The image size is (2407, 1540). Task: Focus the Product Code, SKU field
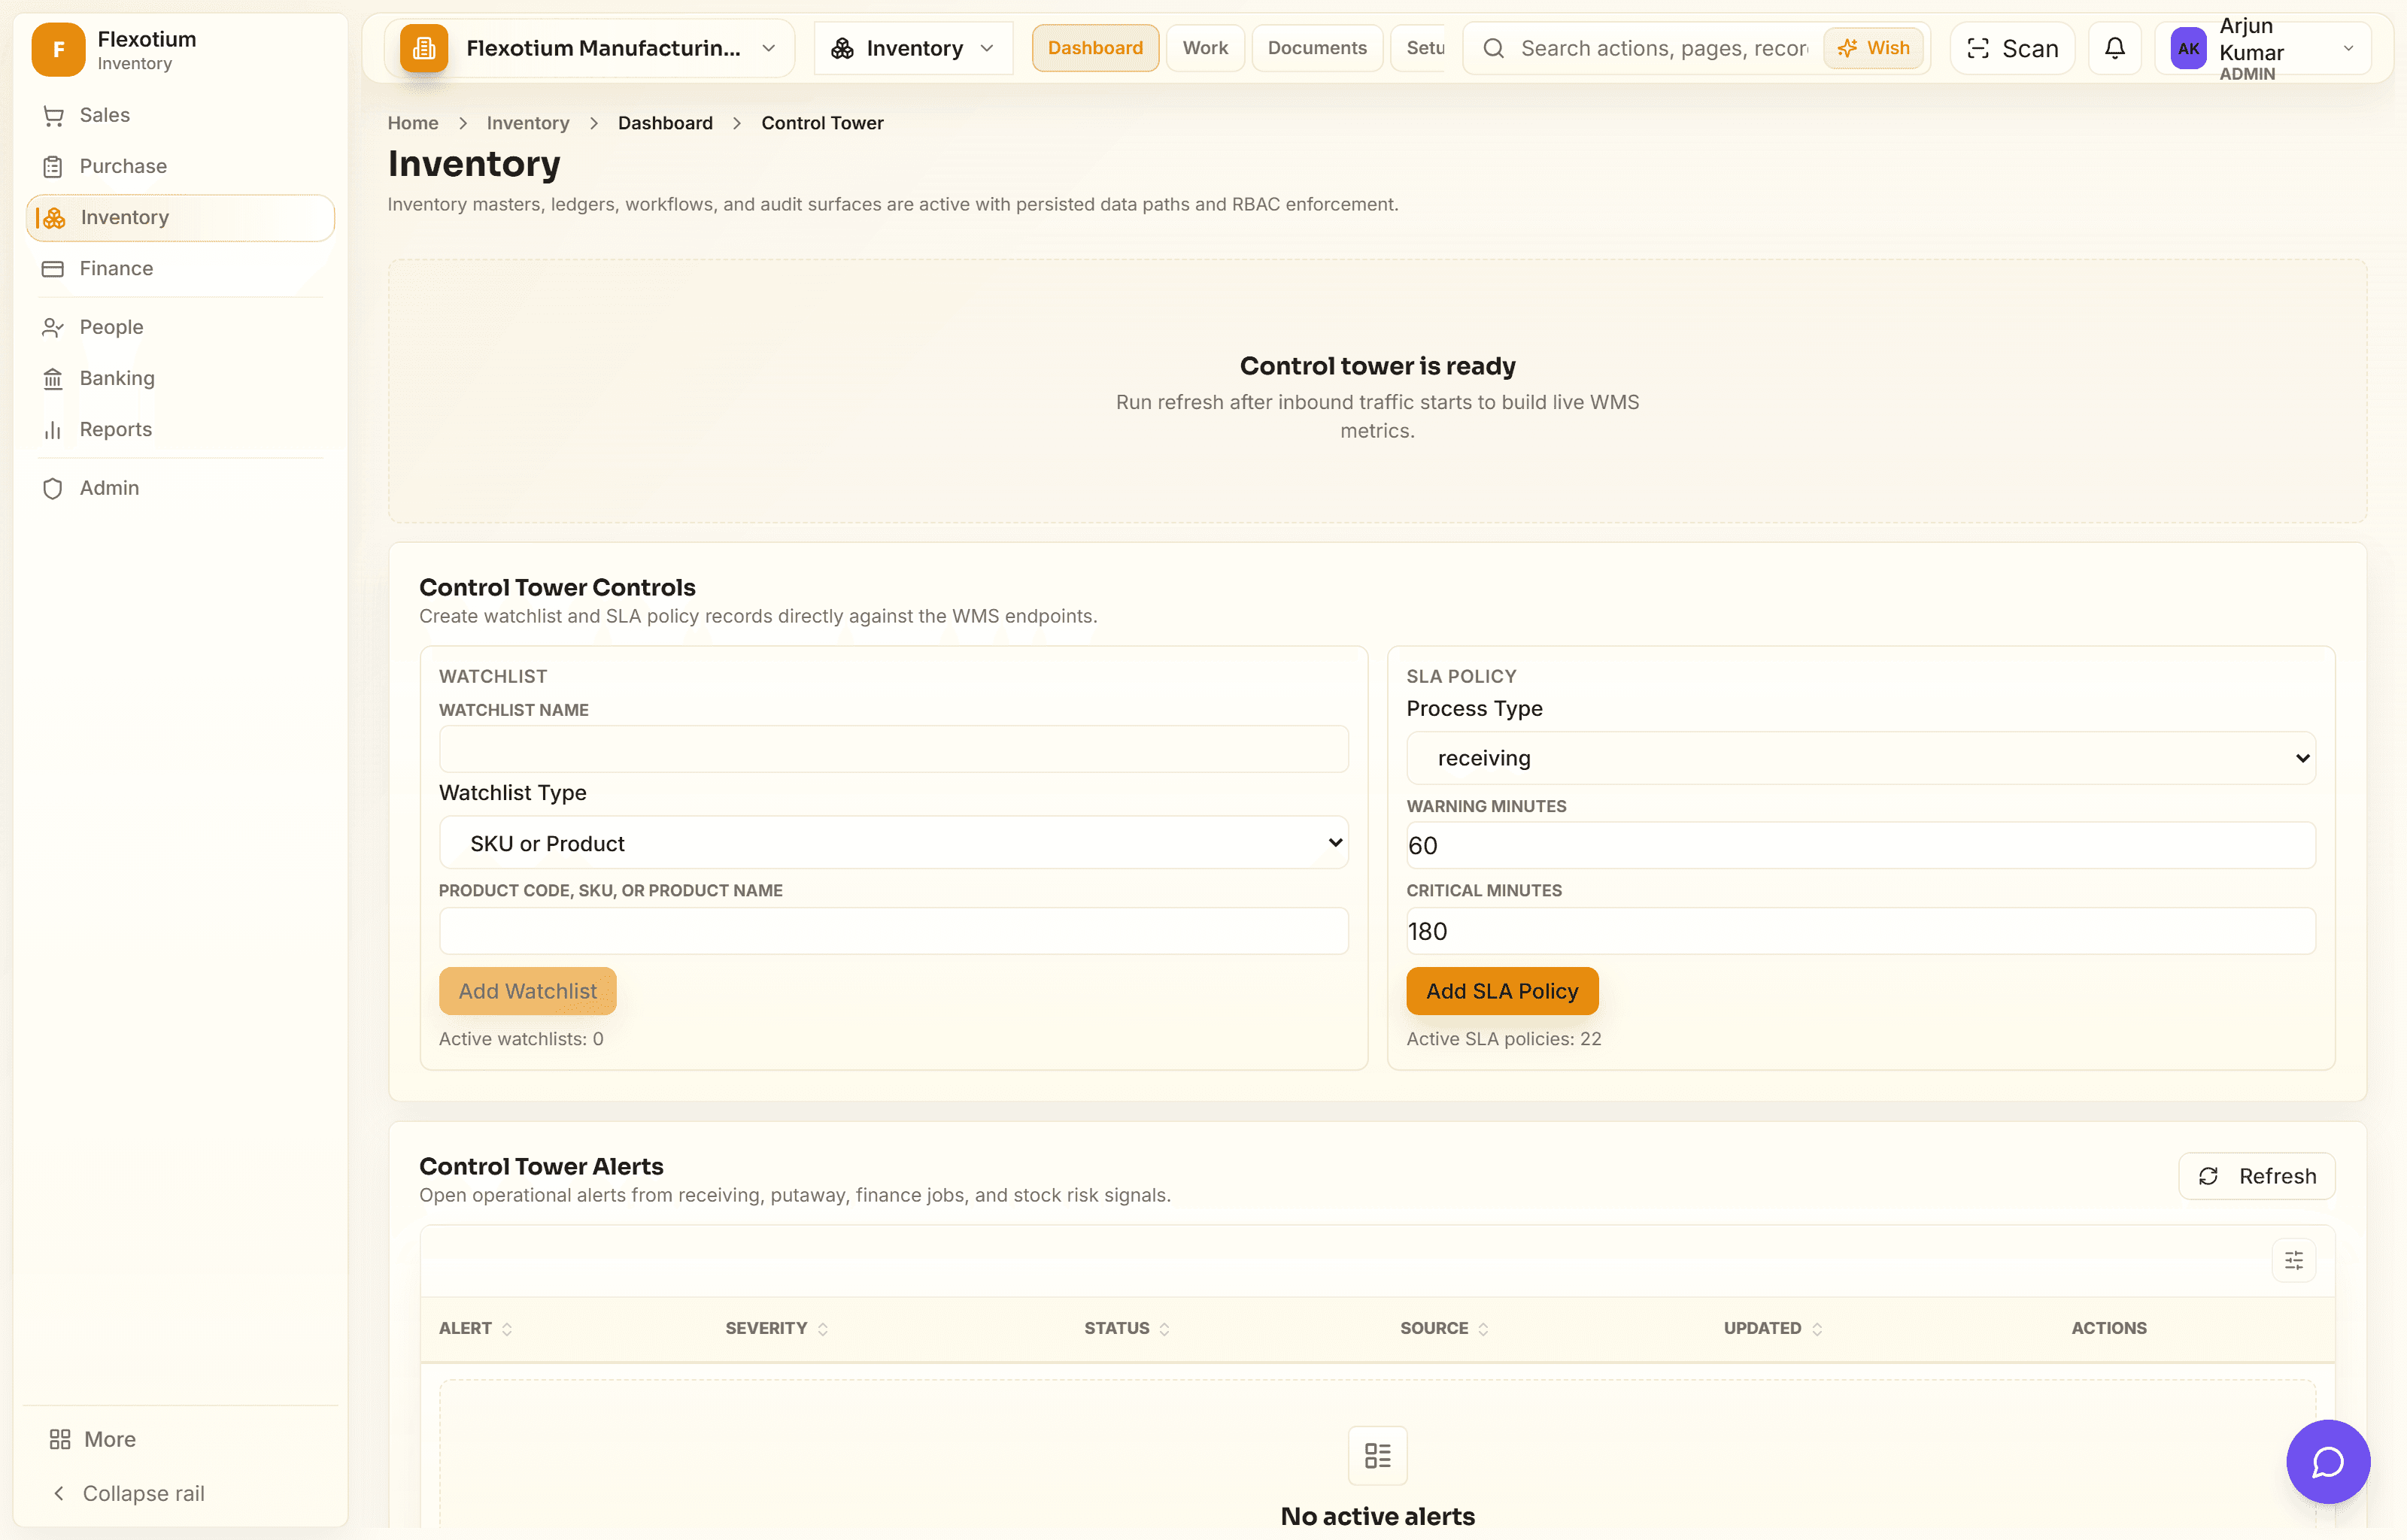[893, 931]
